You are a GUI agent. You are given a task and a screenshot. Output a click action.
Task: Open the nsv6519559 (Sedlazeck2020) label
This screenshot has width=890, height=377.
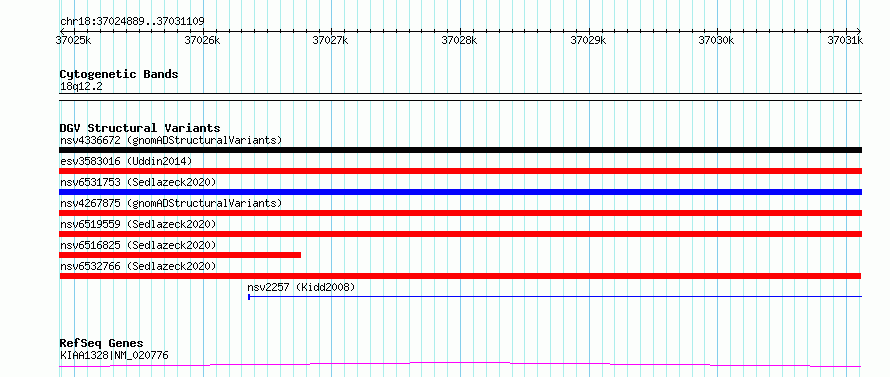pyautogui.click(x=138, y=224)
